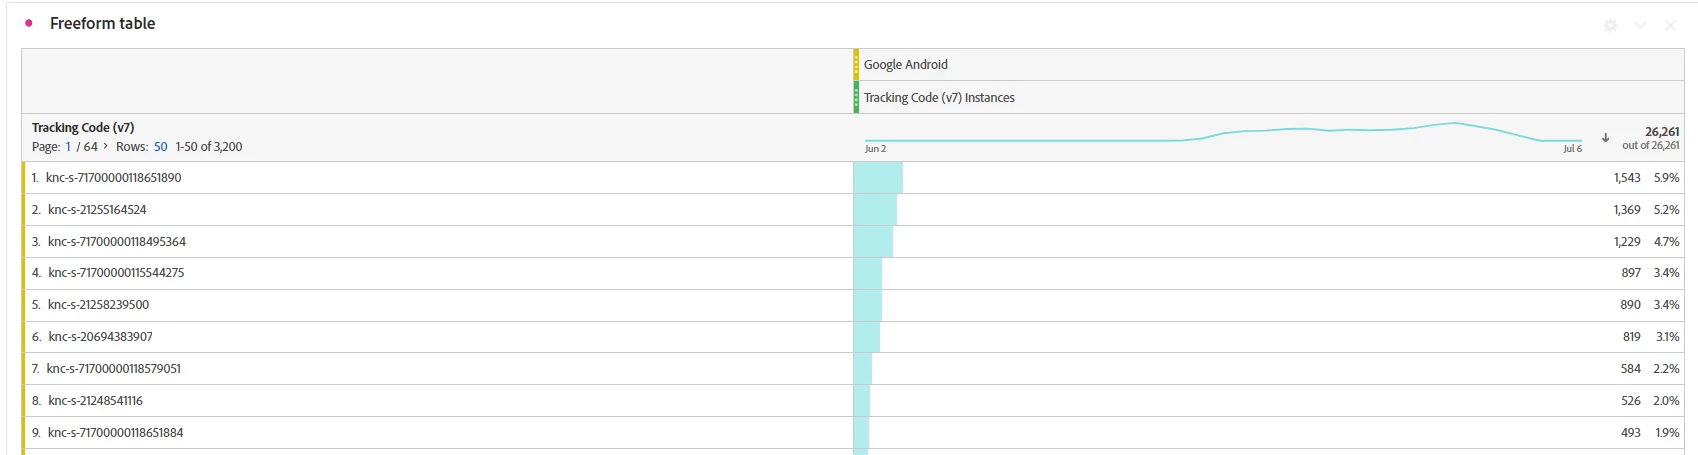Click the 3.1% percentage in row 6
The image size is (1698, 455).
click(x=1667, y=336)
